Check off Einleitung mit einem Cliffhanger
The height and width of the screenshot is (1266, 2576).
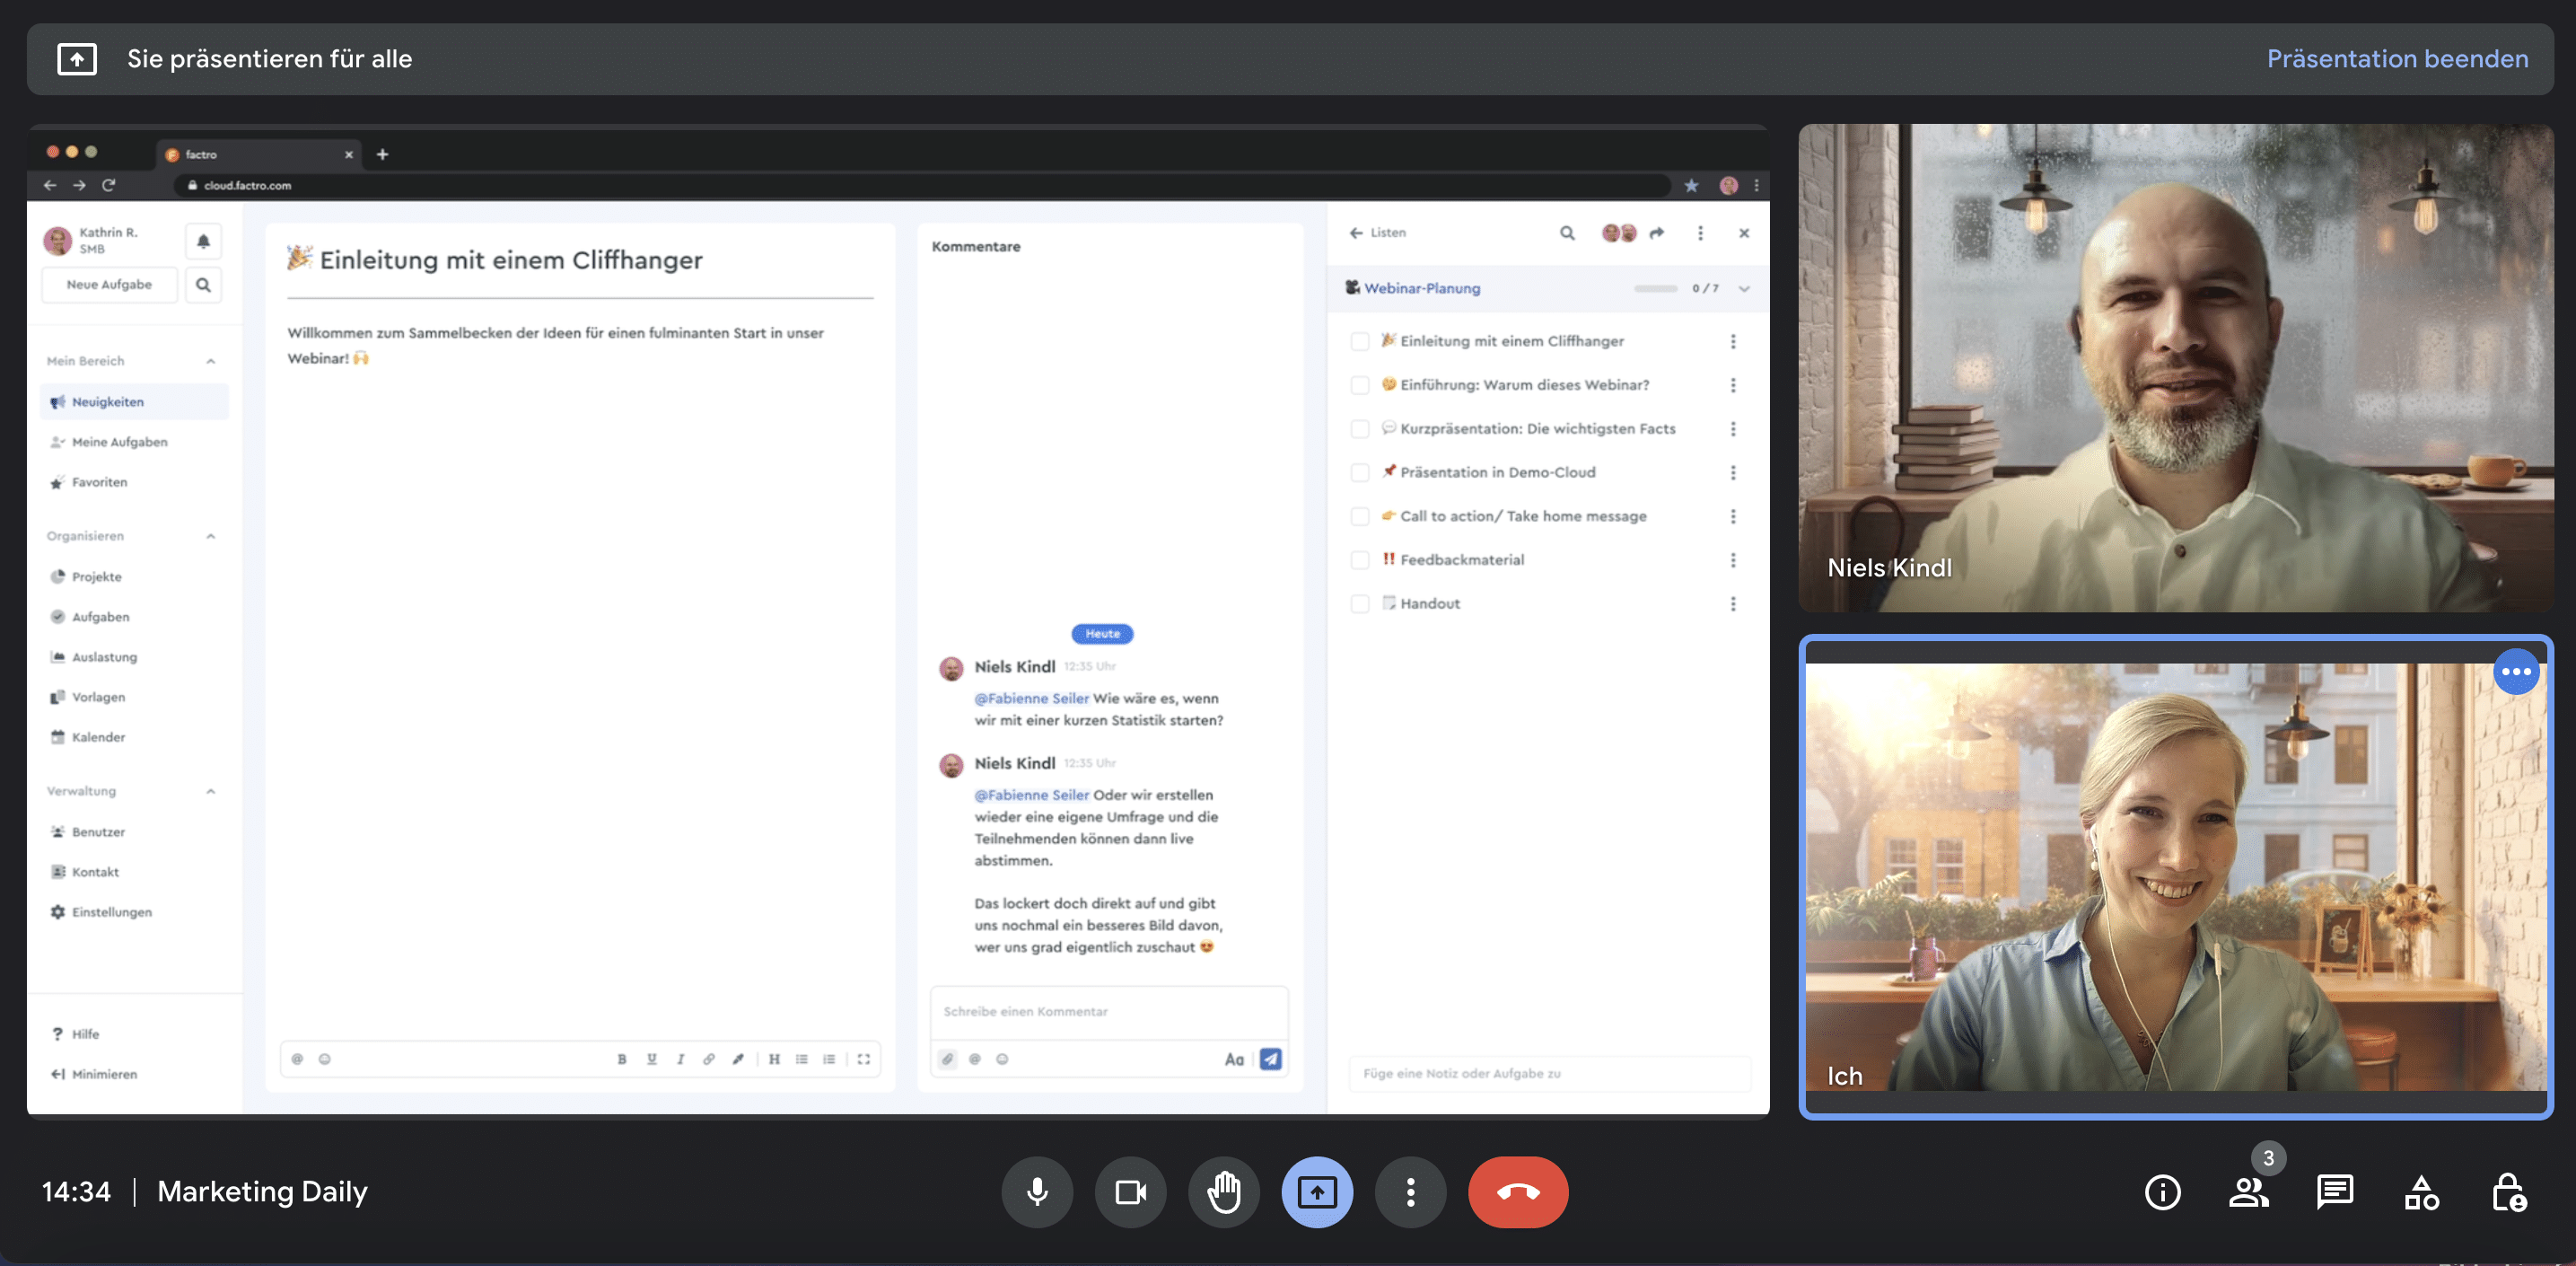1359,341
